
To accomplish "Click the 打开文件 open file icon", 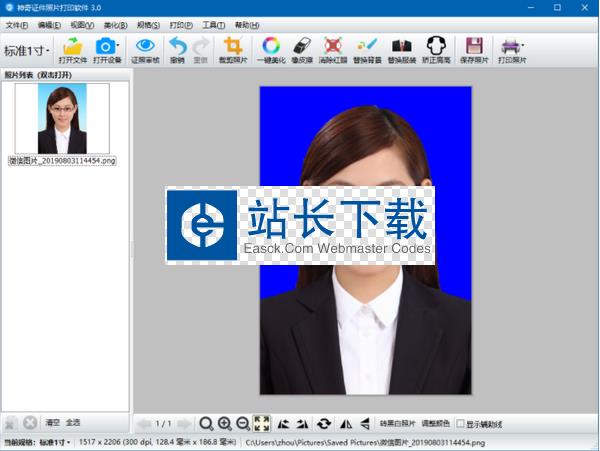I will (72, 46).
